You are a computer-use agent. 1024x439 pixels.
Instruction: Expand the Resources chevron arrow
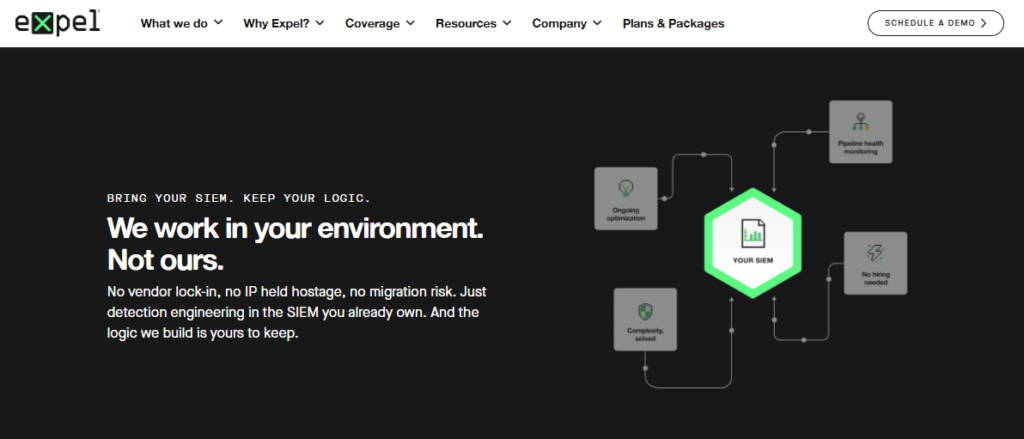(x=508, y=22)
